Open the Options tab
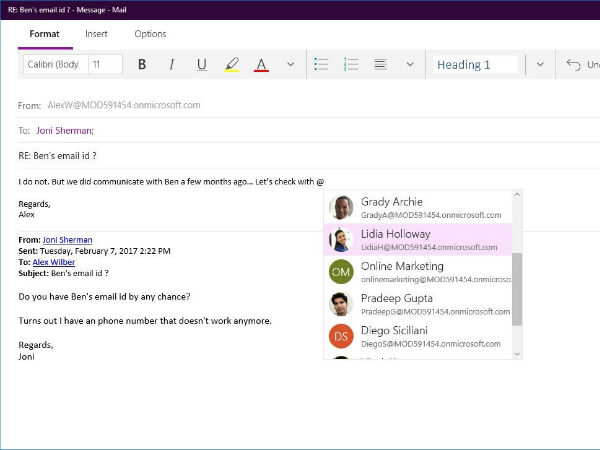This screenshot has height=450, width=600. tap(150, 34)
